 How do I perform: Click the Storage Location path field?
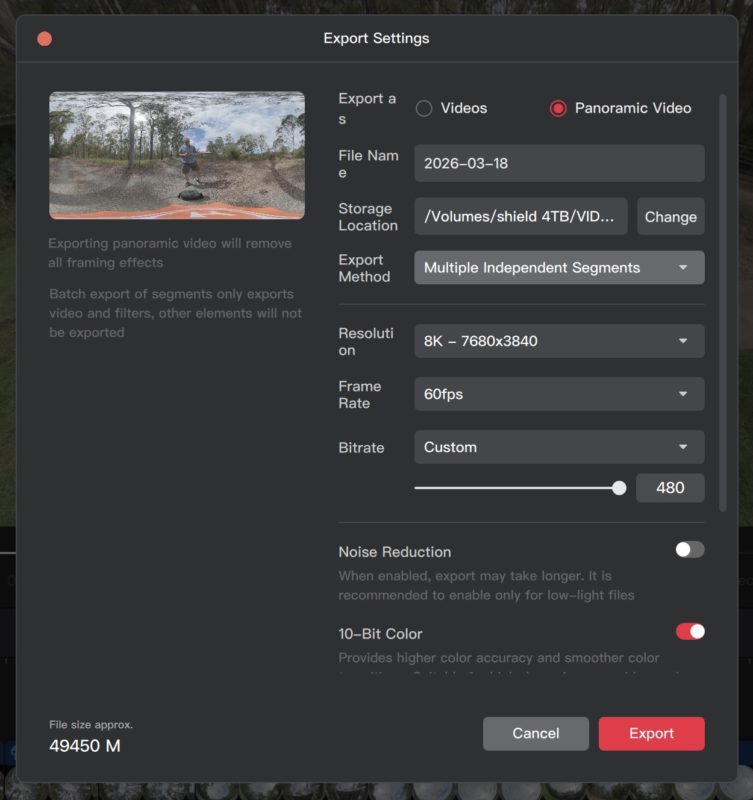[x=520, y=216]
